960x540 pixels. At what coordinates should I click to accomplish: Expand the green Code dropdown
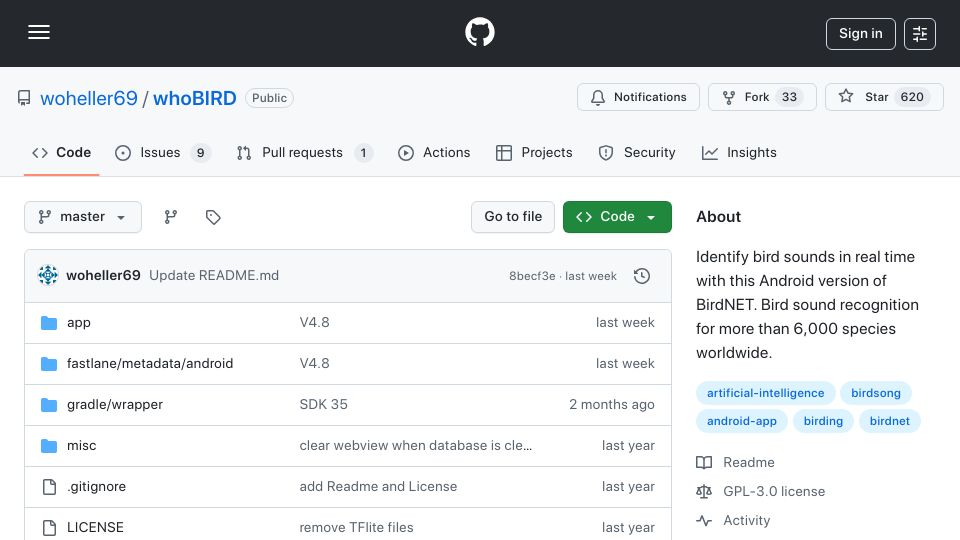pyautogui.click(x=617, y=217)
